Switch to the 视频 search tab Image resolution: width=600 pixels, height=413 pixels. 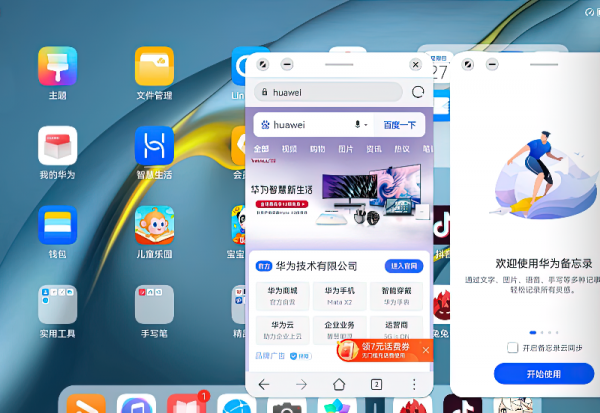click(289, 149)
